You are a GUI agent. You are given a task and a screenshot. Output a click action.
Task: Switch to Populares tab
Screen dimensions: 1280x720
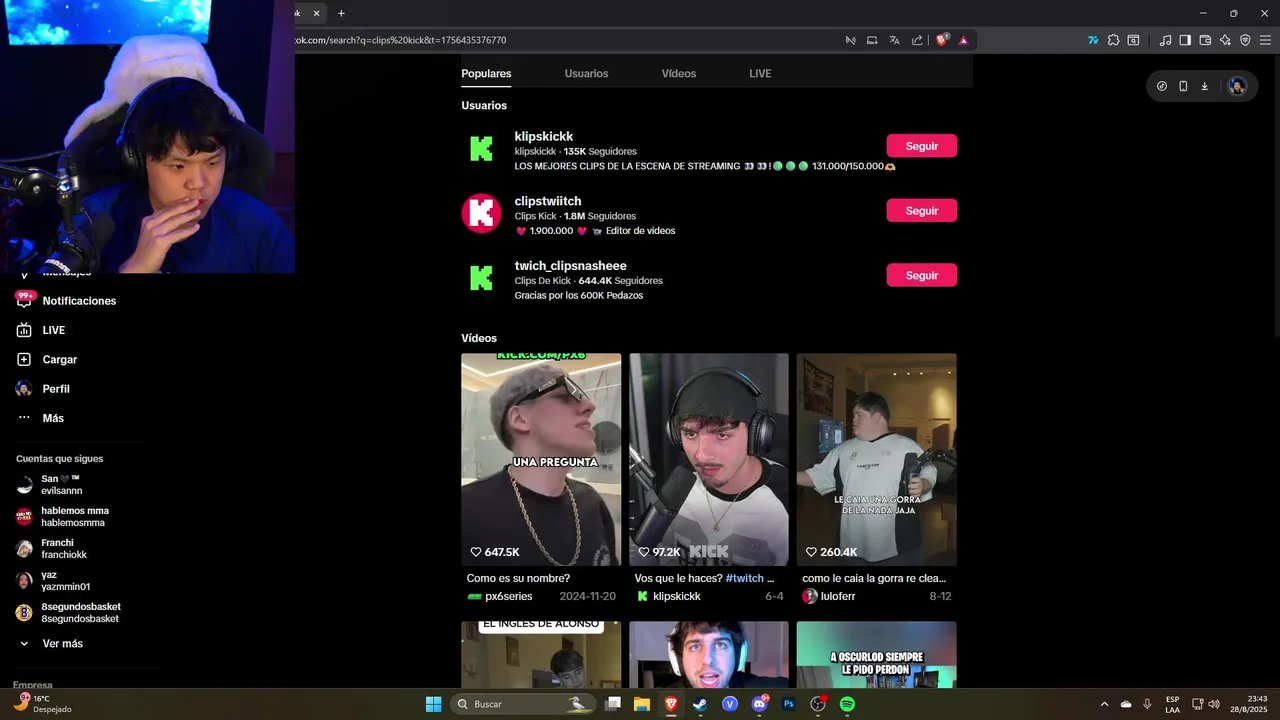click(x=486, y=73)
